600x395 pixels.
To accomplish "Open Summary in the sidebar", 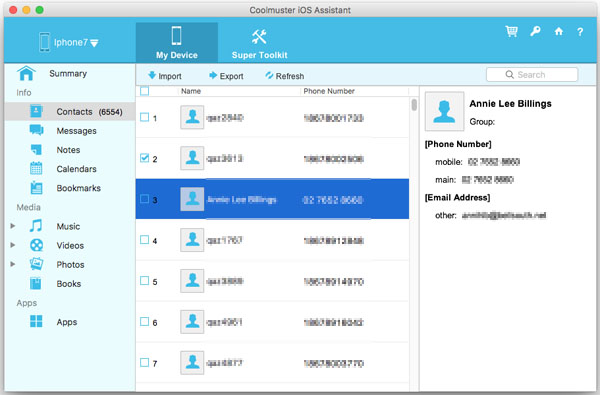I will pyautogui.click(x=68, y=73).
